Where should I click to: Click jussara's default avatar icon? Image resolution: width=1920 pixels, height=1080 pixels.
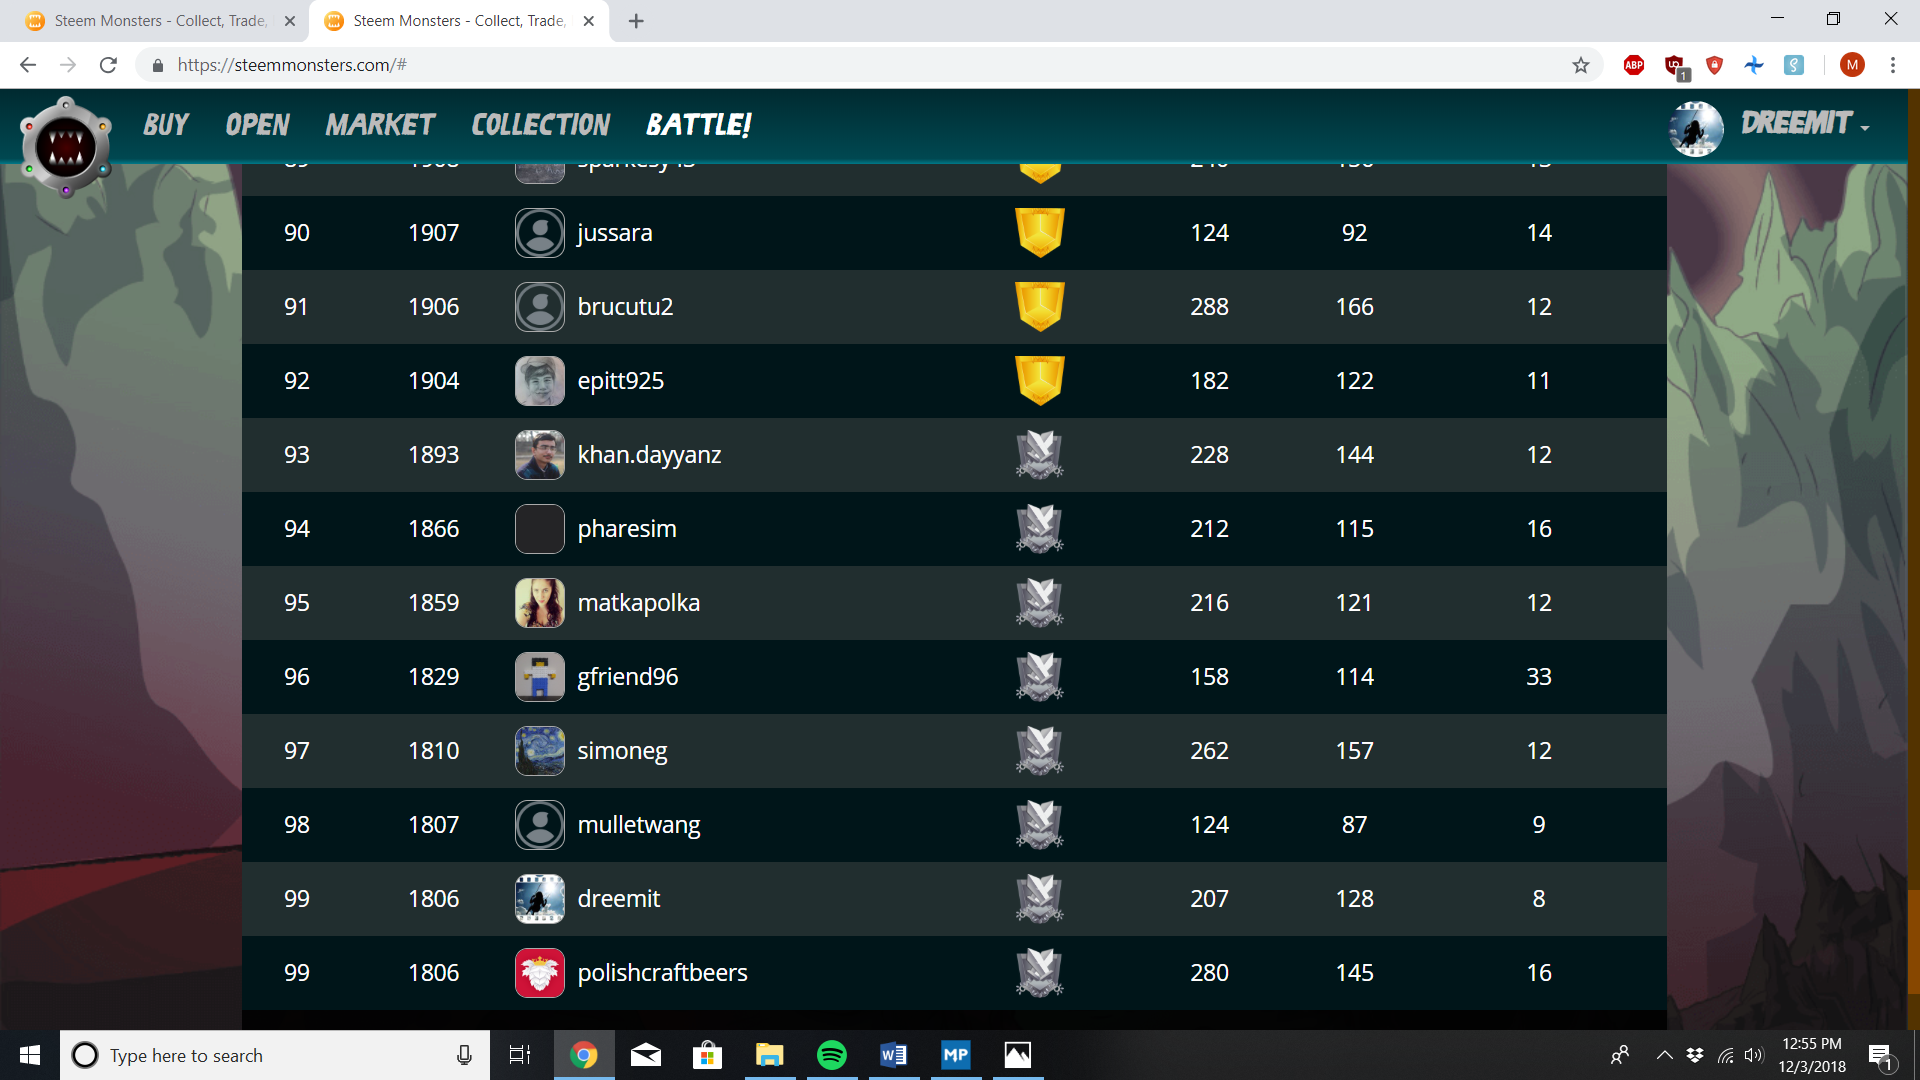[x=540, y=233]
